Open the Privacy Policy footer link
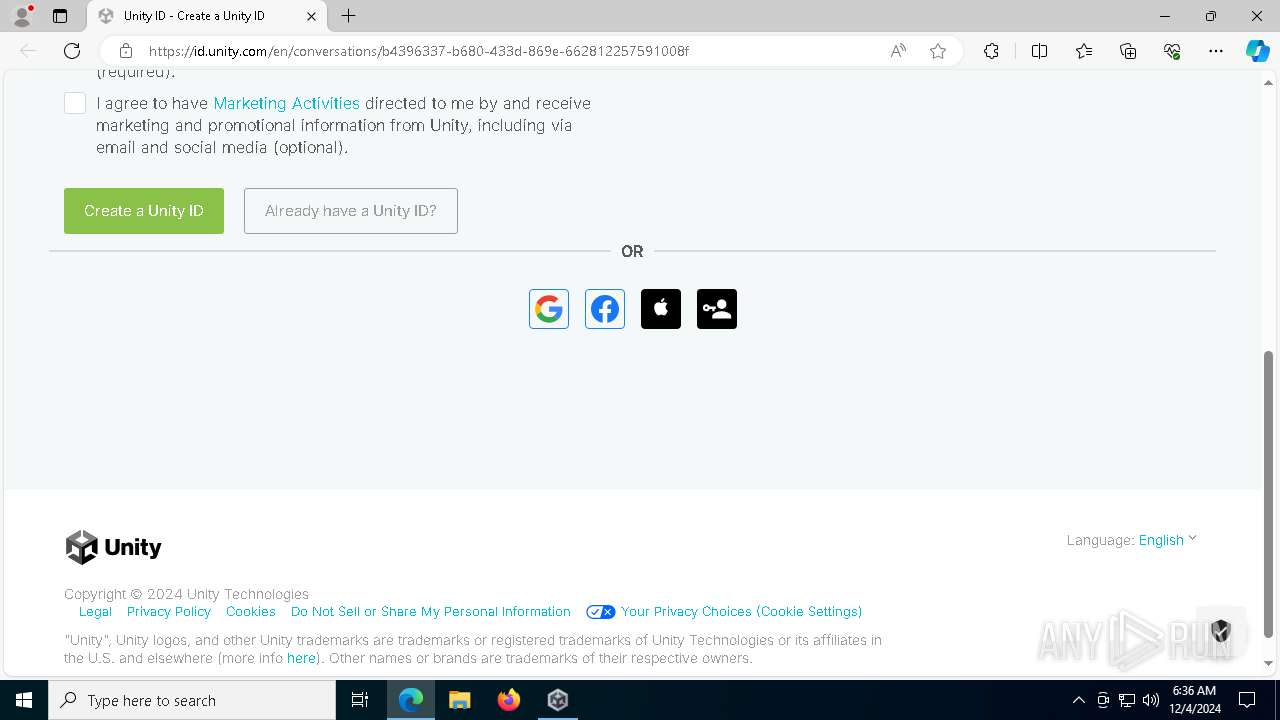 point(169,611)
